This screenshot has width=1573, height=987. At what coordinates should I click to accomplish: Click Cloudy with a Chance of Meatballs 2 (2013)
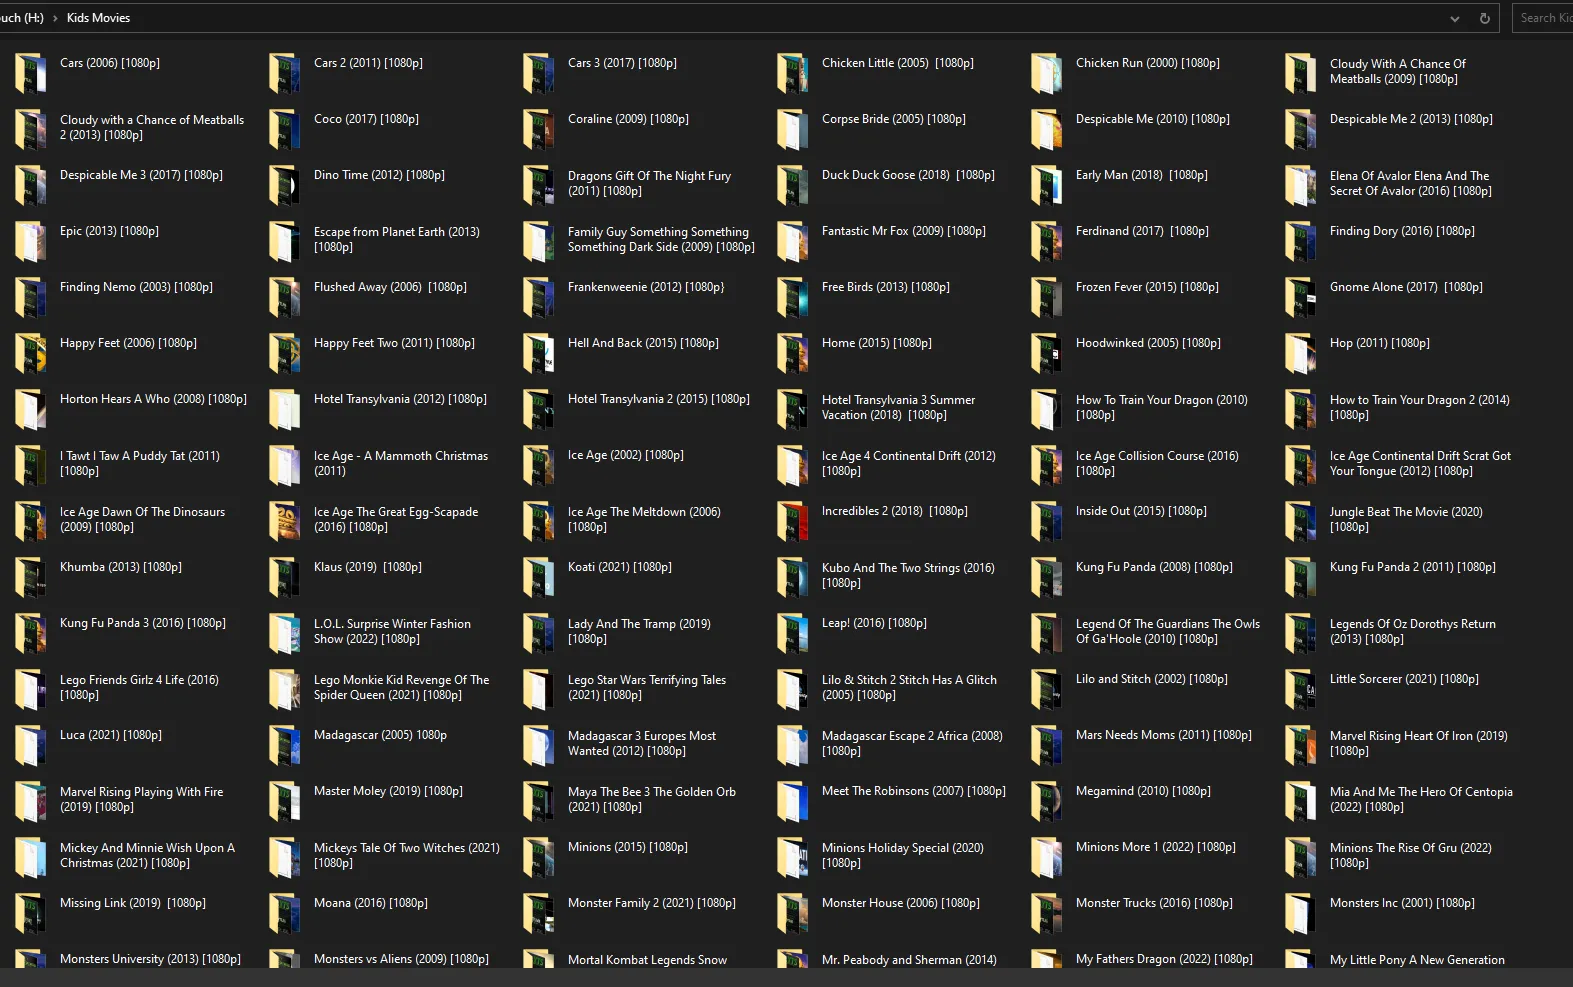pyautogui.click(x=152, y=127)
